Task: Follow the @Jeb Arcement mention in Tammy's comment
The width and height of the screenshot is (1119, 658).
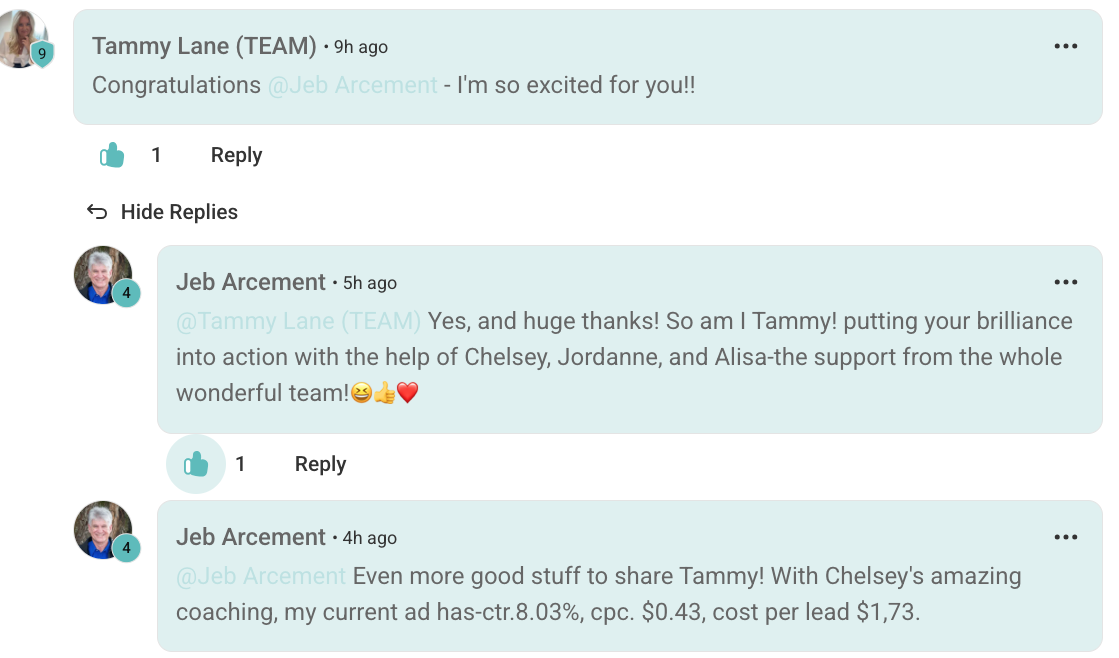Action: (353, 85)
